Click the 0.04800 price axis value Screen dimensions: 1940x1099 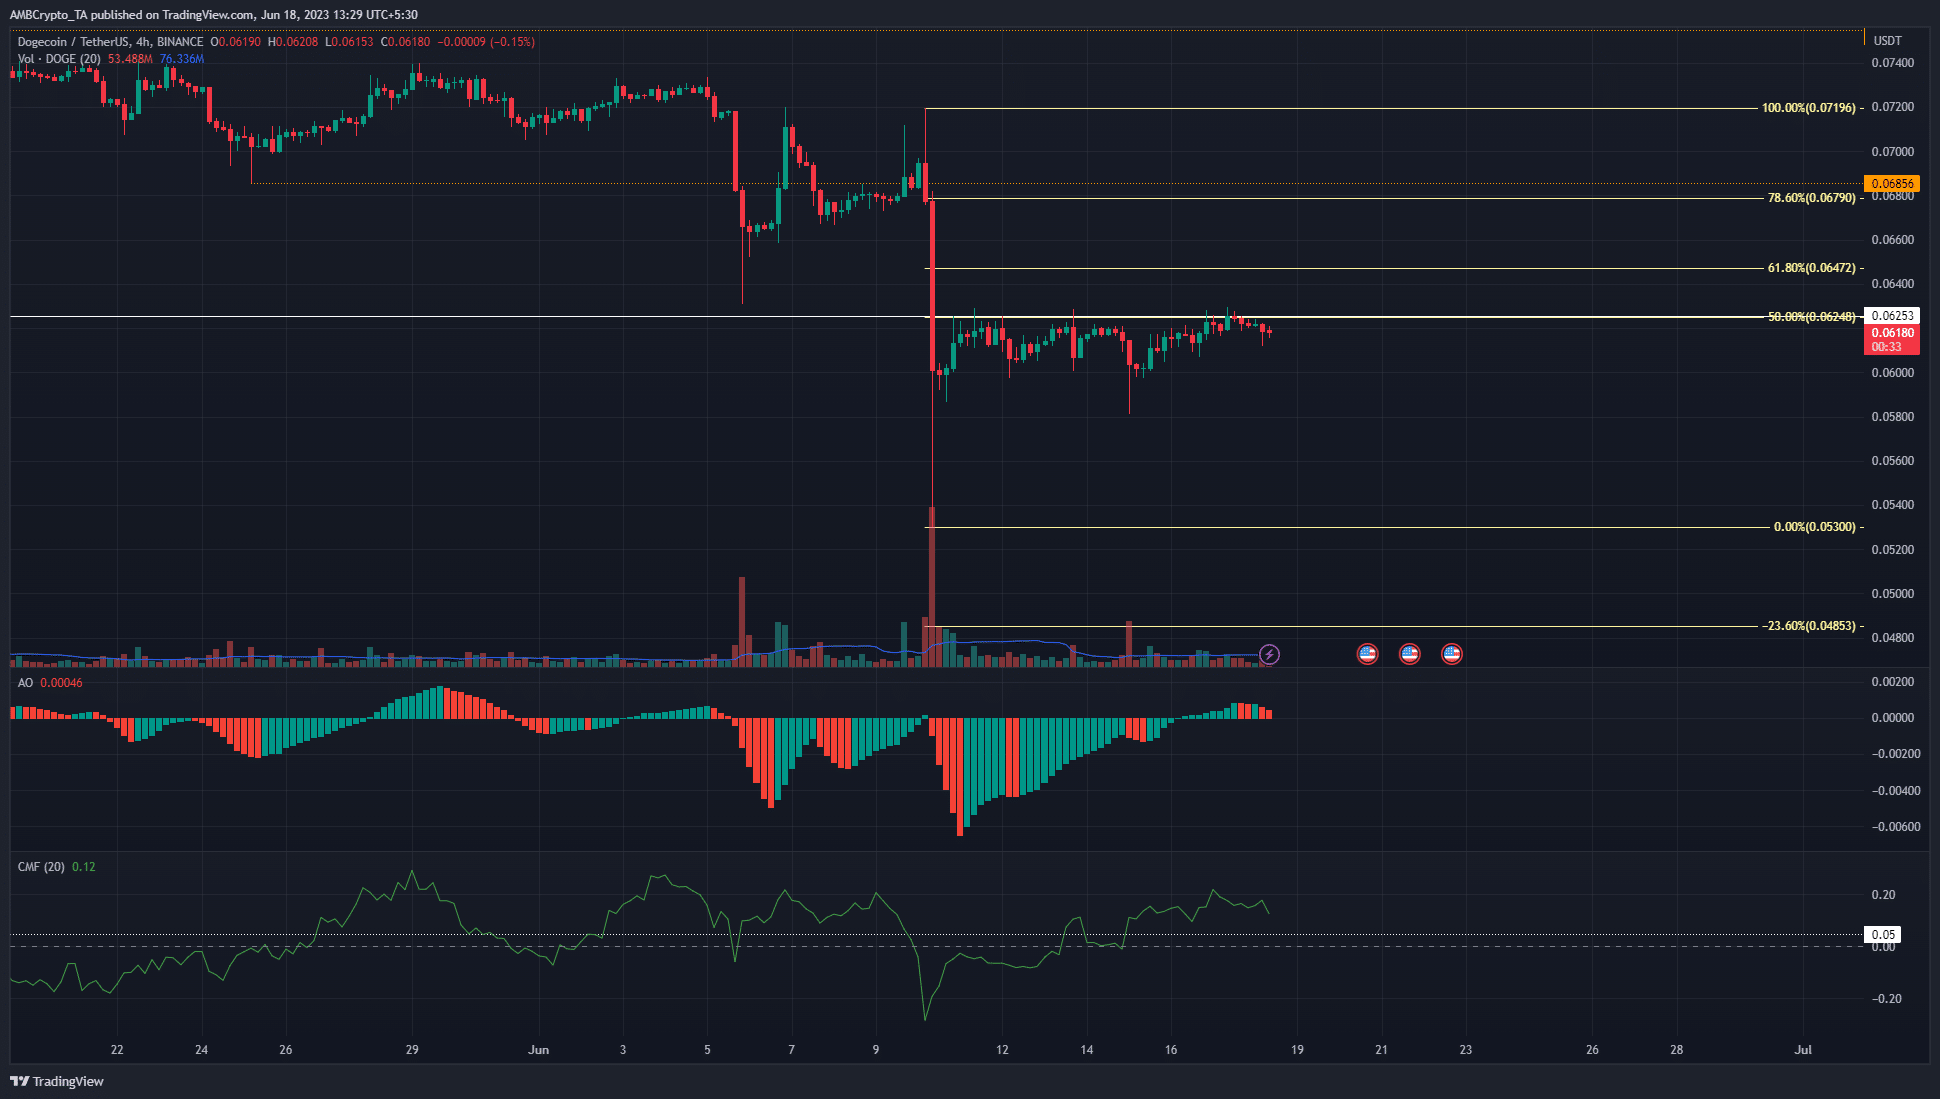pos(1892,638)
